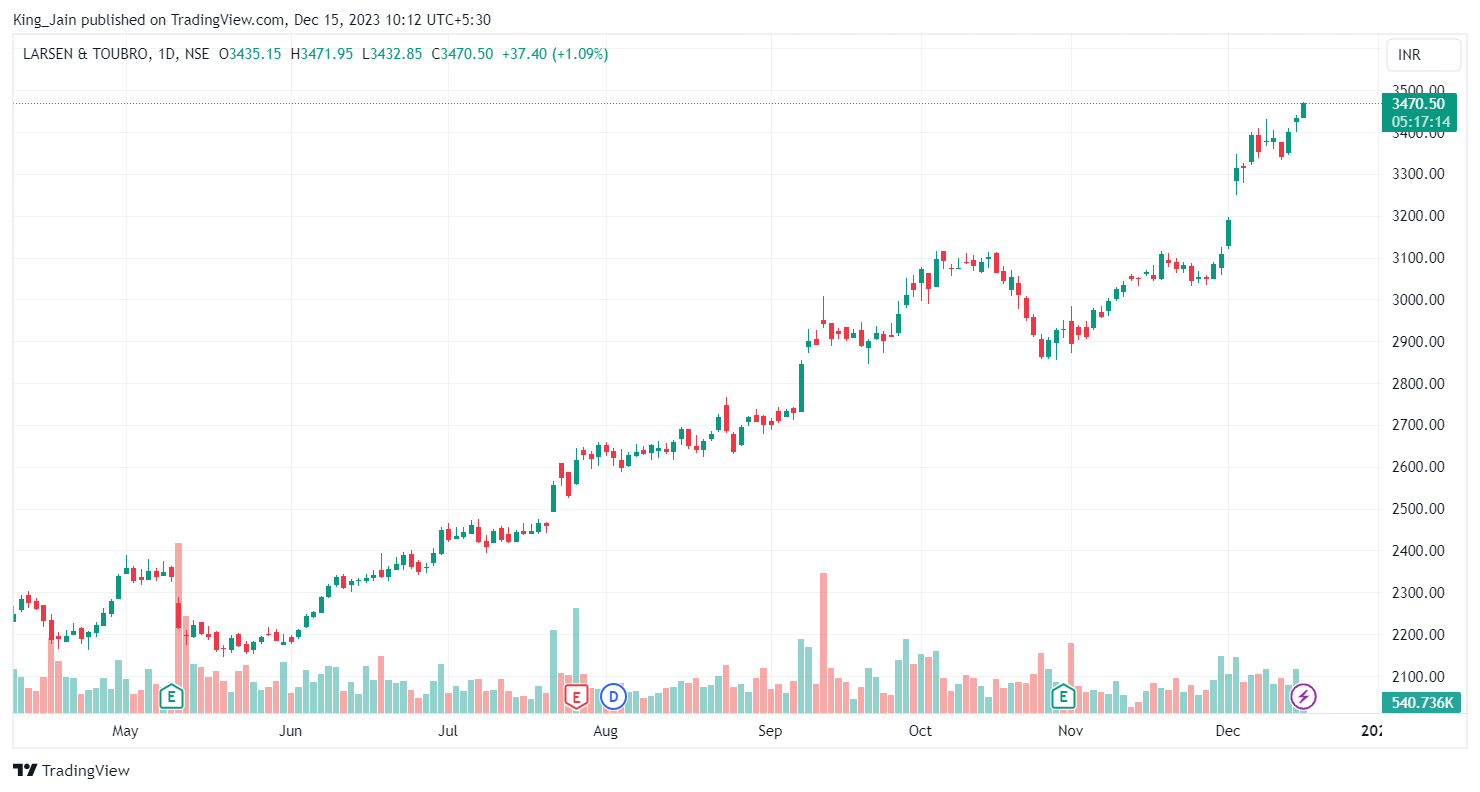Click the tallest red volume bar in September
The image size is (1480, 792).
(824, 643)
